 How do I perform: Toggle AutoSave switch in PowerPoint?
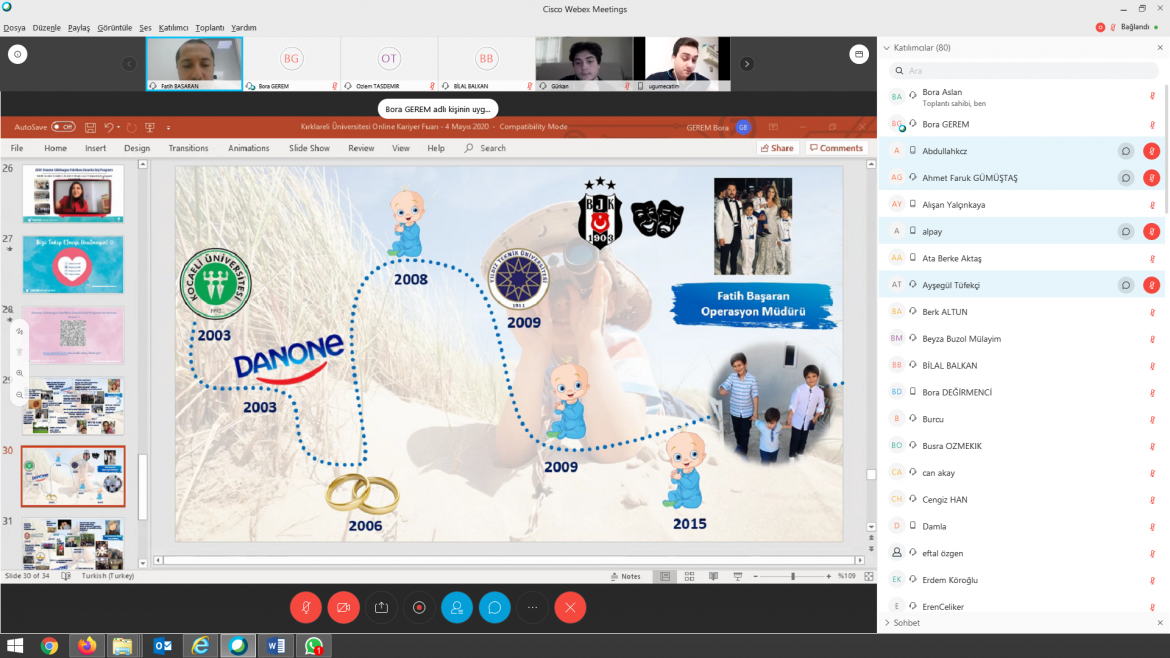pyautogui.click(x=63, y=127)
